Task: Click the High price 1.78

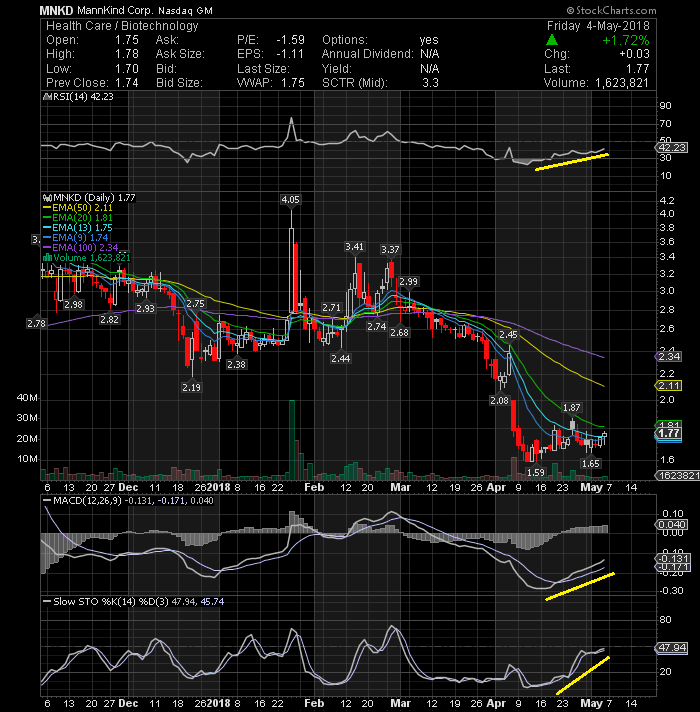Action: click(x=127, y=54)
